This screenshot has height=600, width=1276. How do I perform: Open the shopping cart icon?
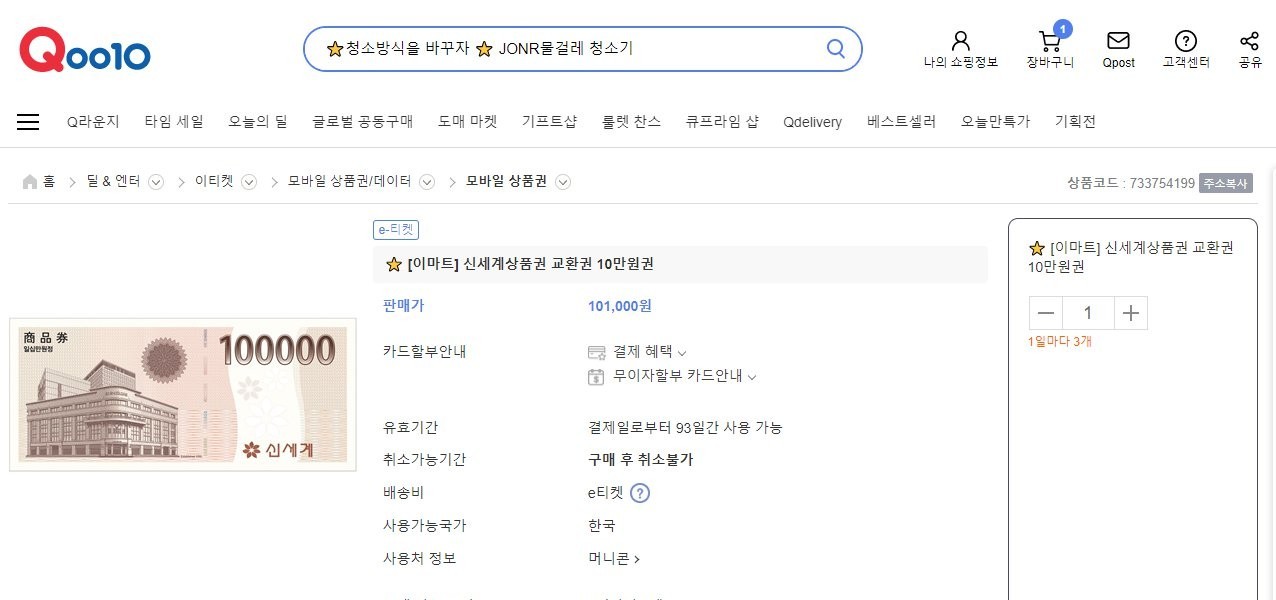pyautogui.click(x=1049, y=42)
